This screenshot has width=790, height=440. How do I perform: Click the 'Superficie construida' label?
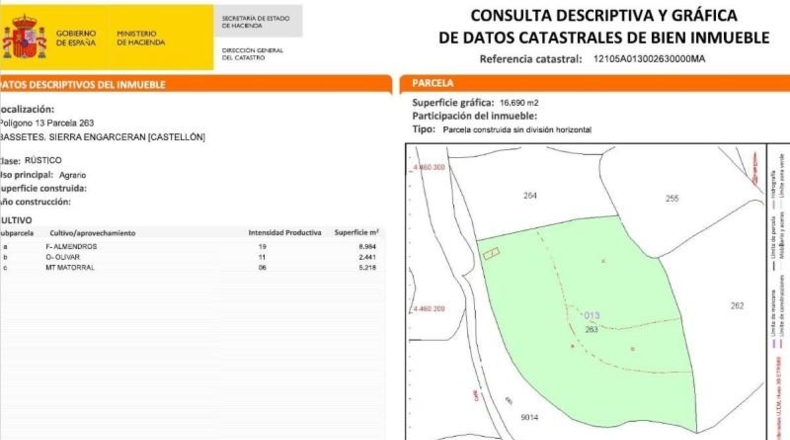pos(43,188)
